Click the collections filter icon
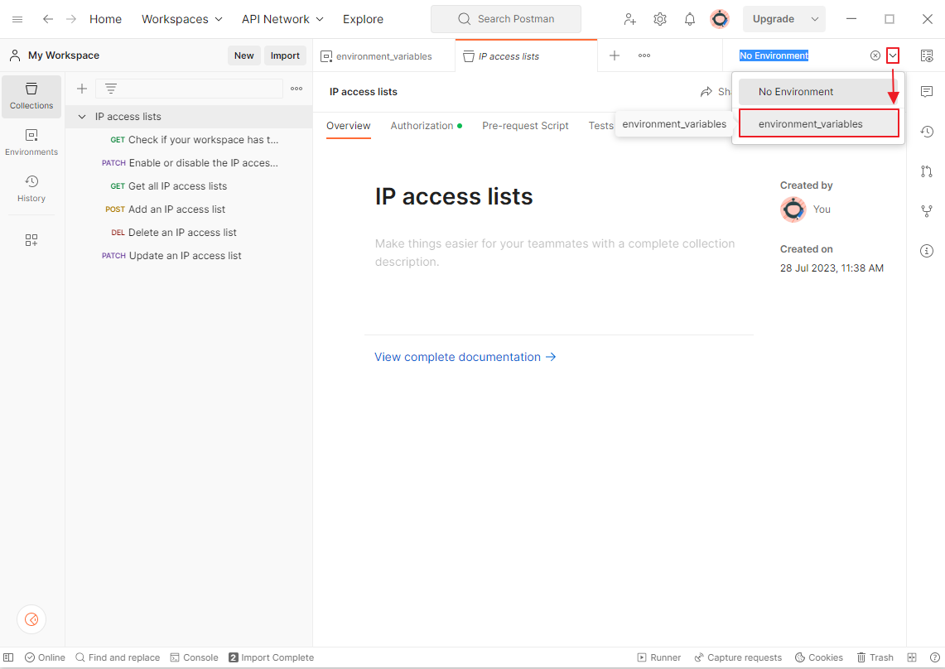 [111, 89]
